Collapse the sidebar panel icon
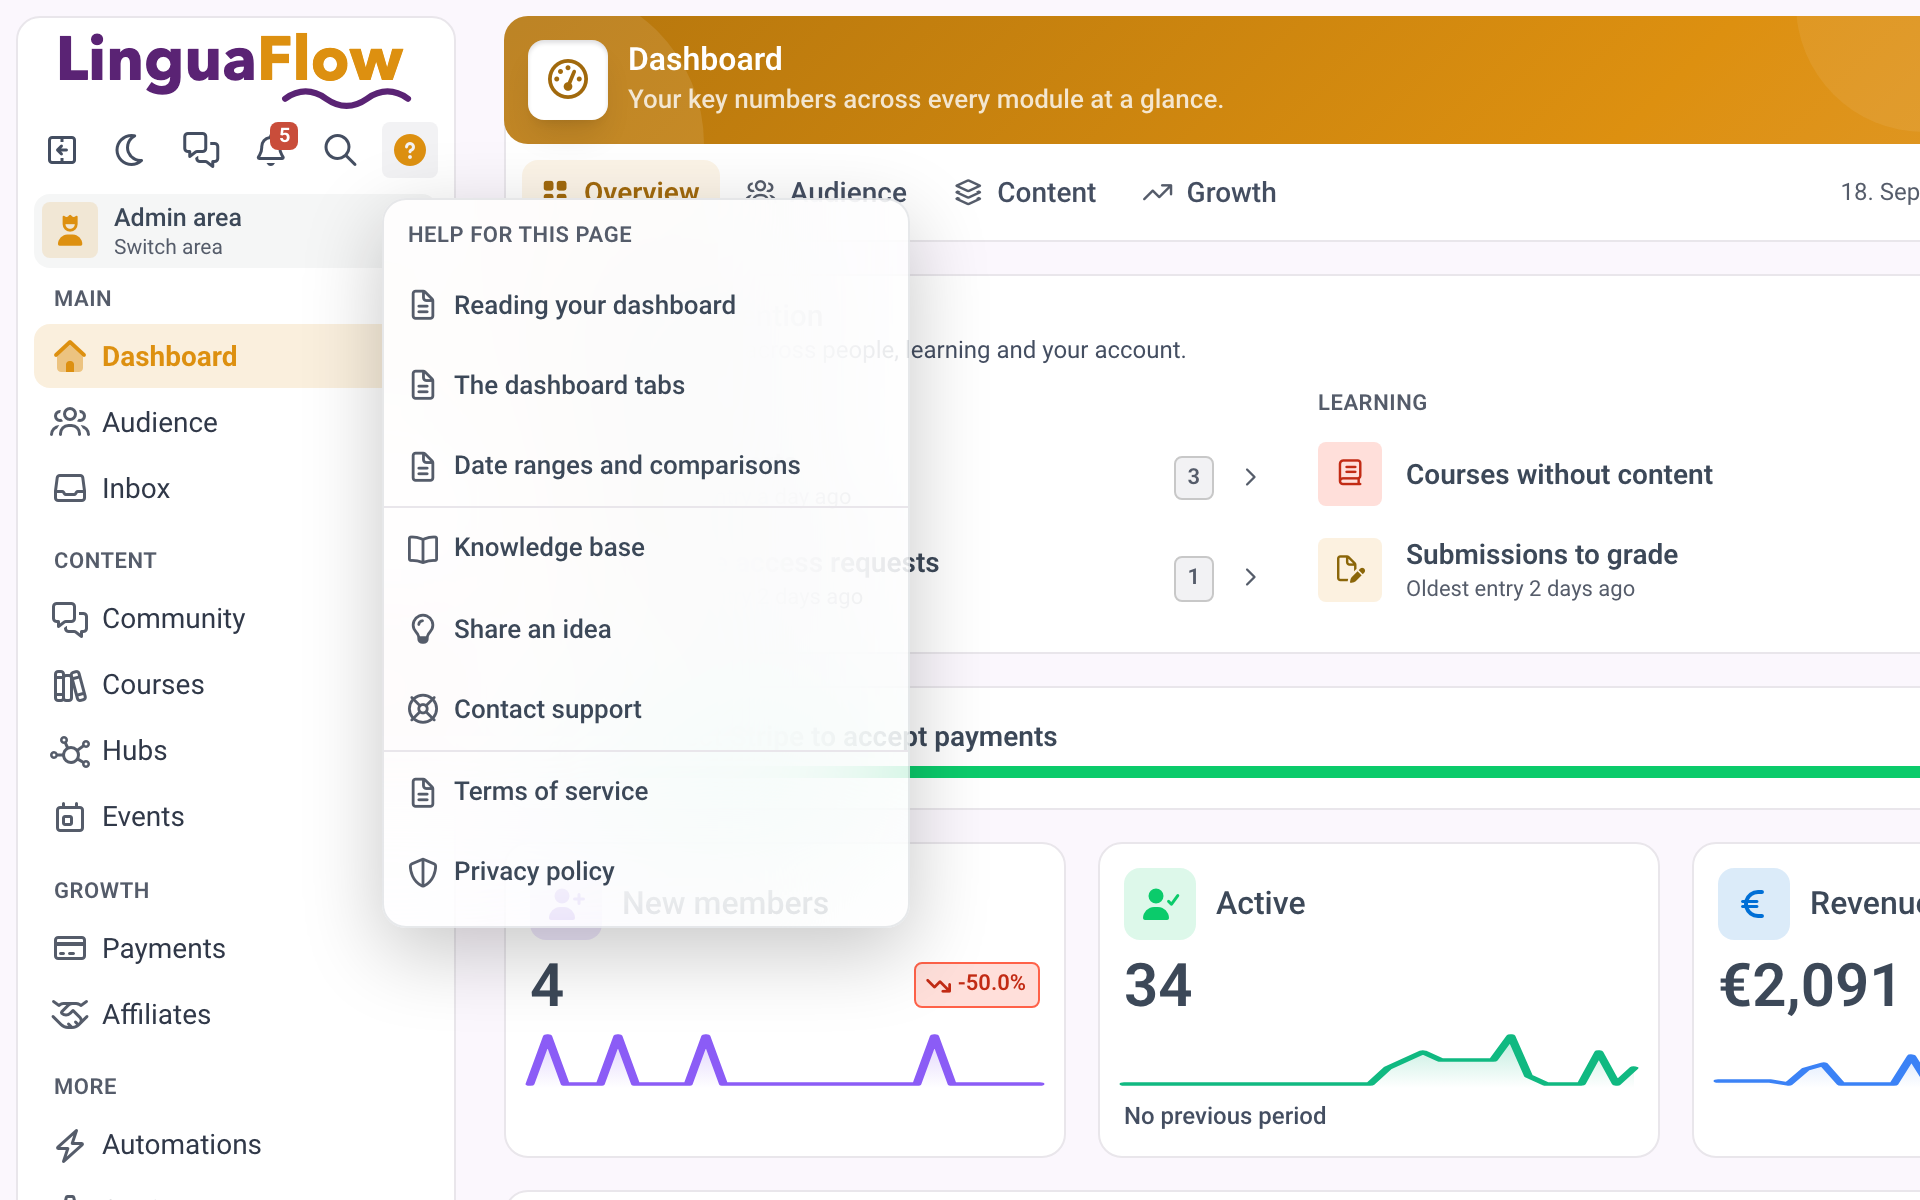Screen dimensions: 1920x1200 [x=62, y=150]
